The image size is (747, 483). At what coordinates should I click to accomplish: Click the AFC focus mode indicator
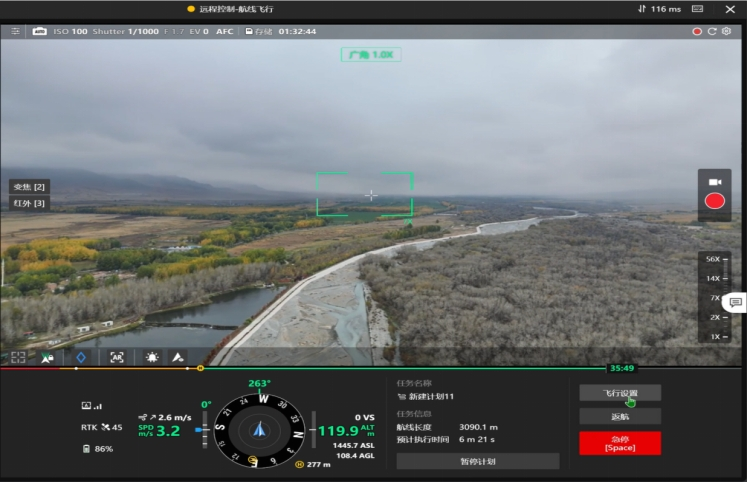(x=225, y=31)
